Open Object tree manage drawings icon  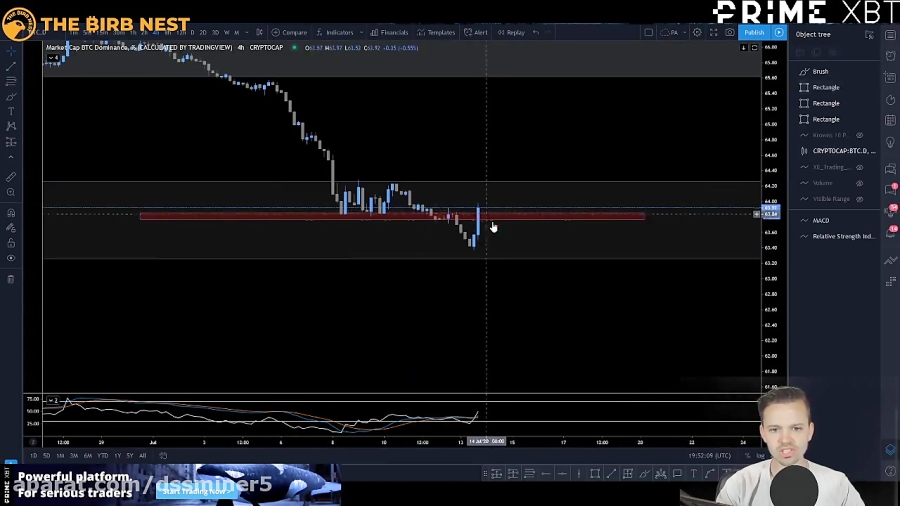pos(869,35)
